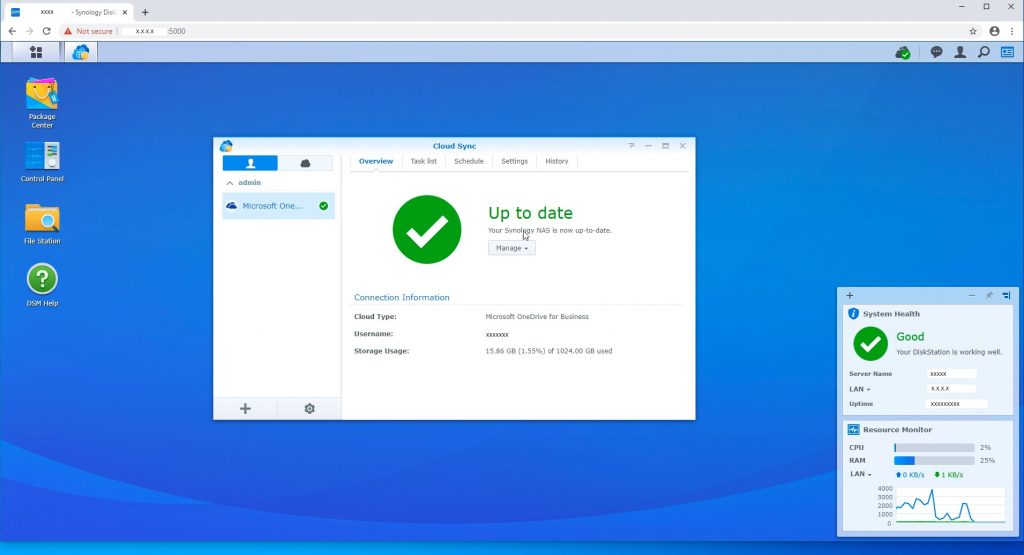Screen dimensions: 1024x555
Task: View the History tab
Action: pos(556,161)
